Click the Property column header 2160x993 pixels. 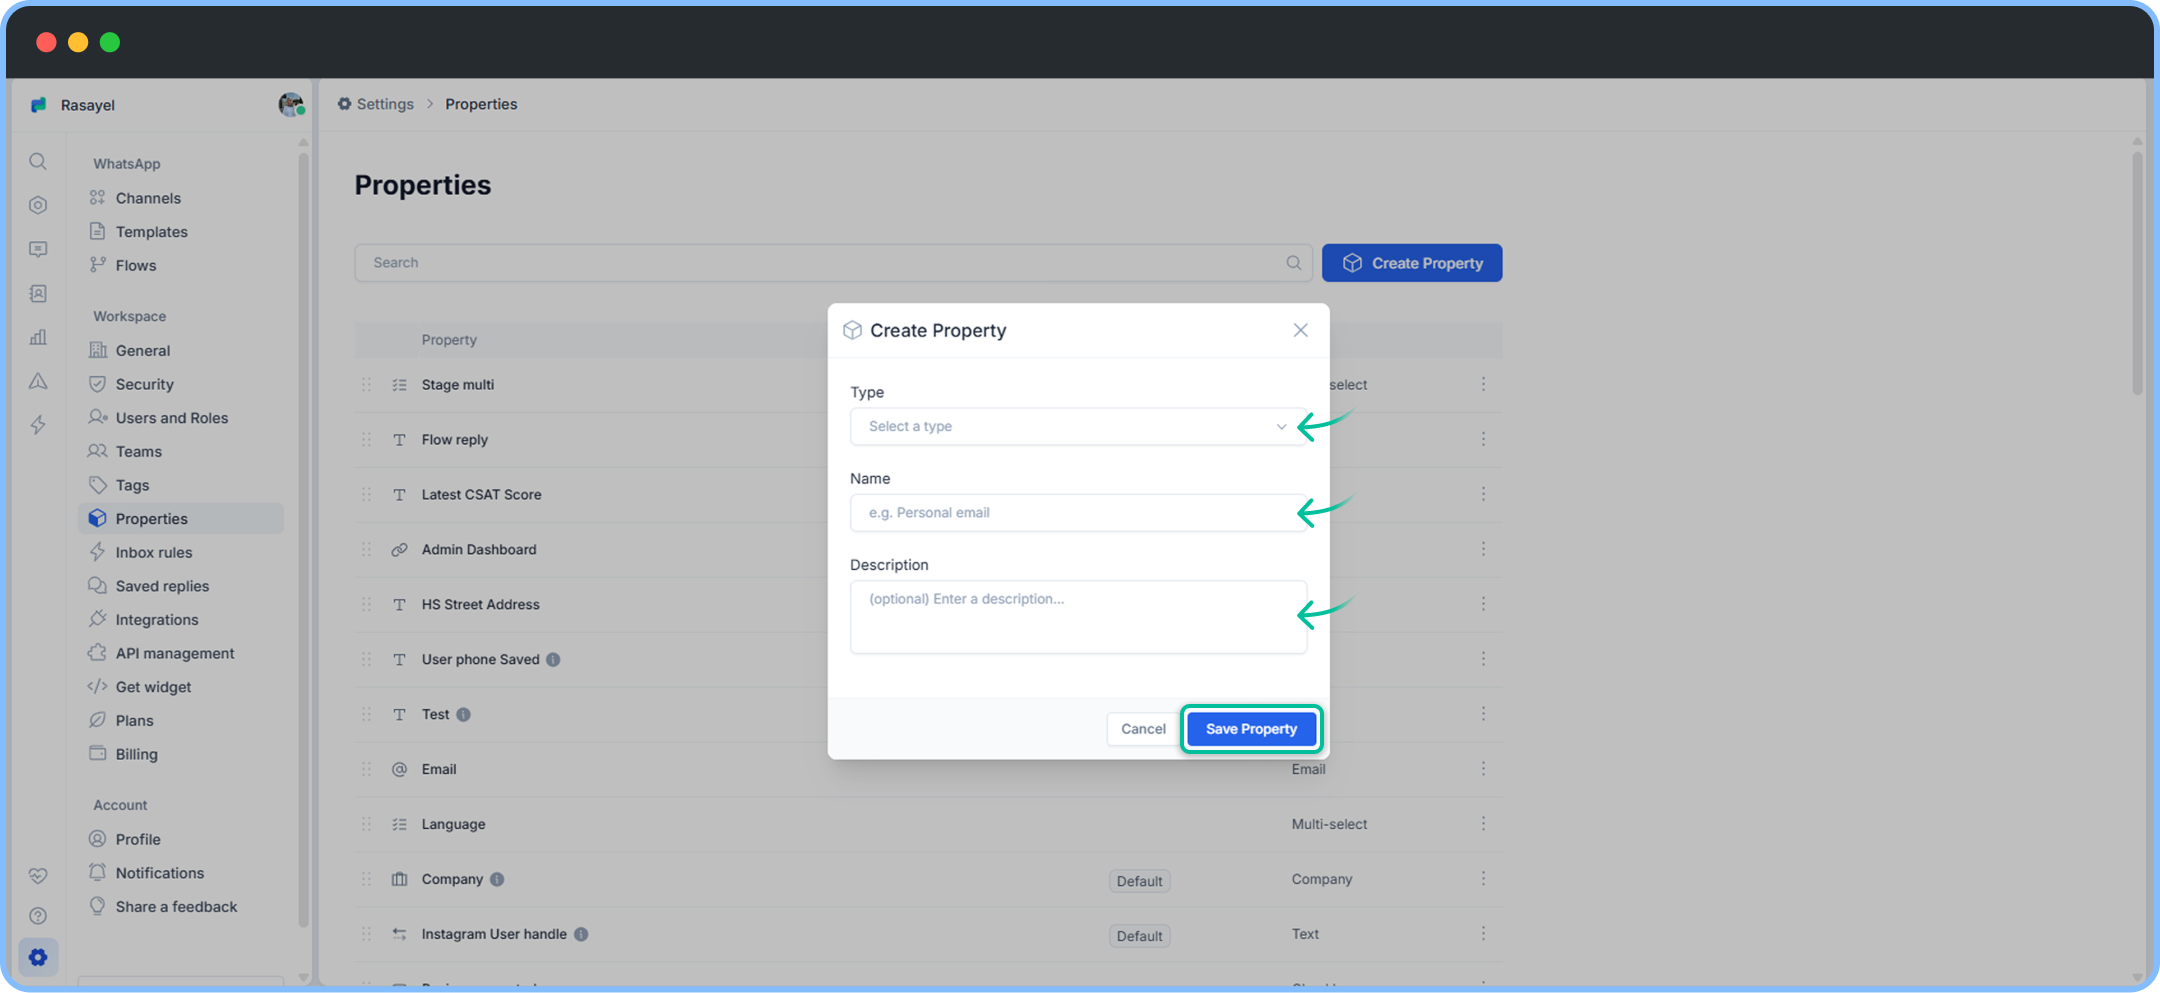[449, 340]
